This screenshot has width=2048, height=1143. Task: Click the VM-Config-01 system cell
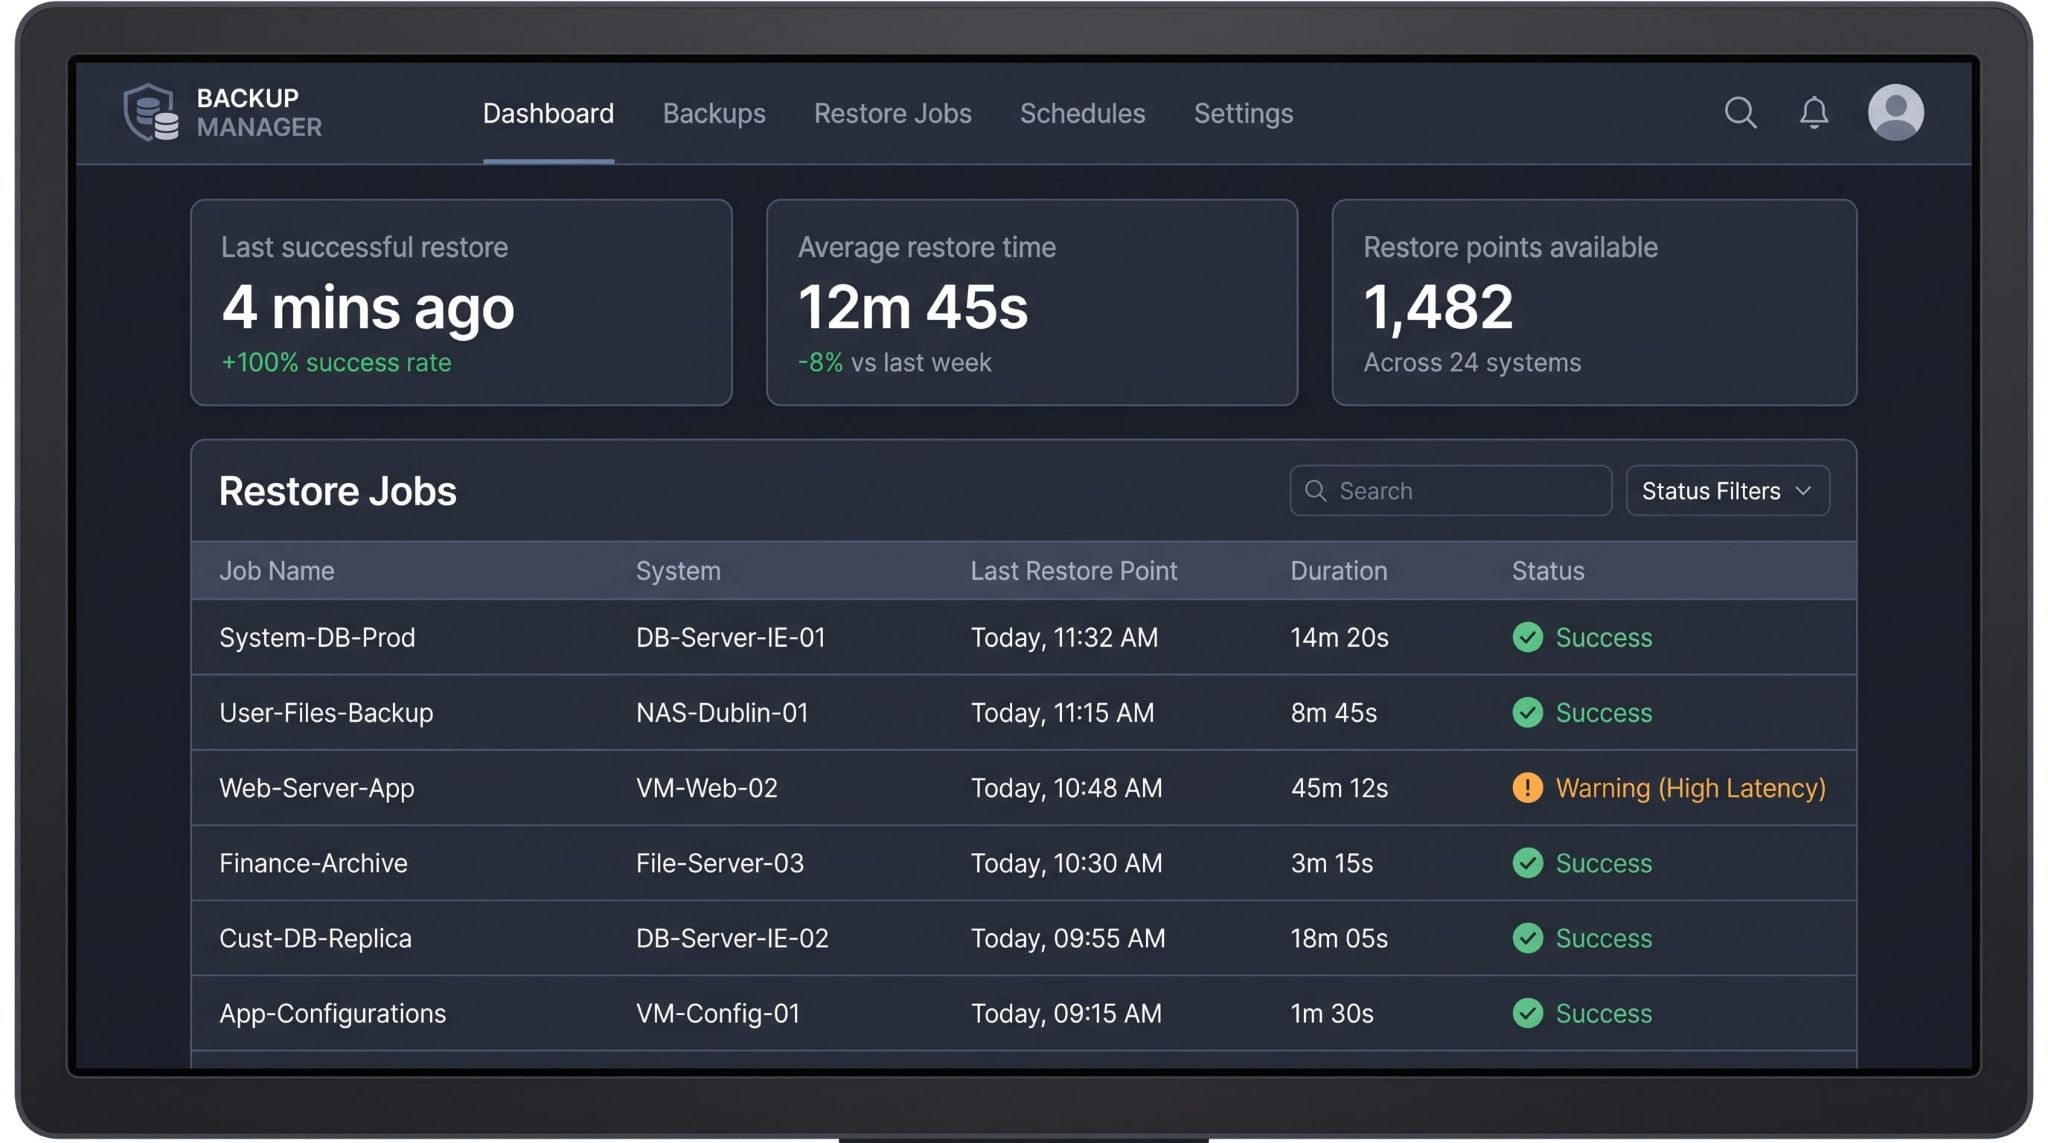[718, 1013]
